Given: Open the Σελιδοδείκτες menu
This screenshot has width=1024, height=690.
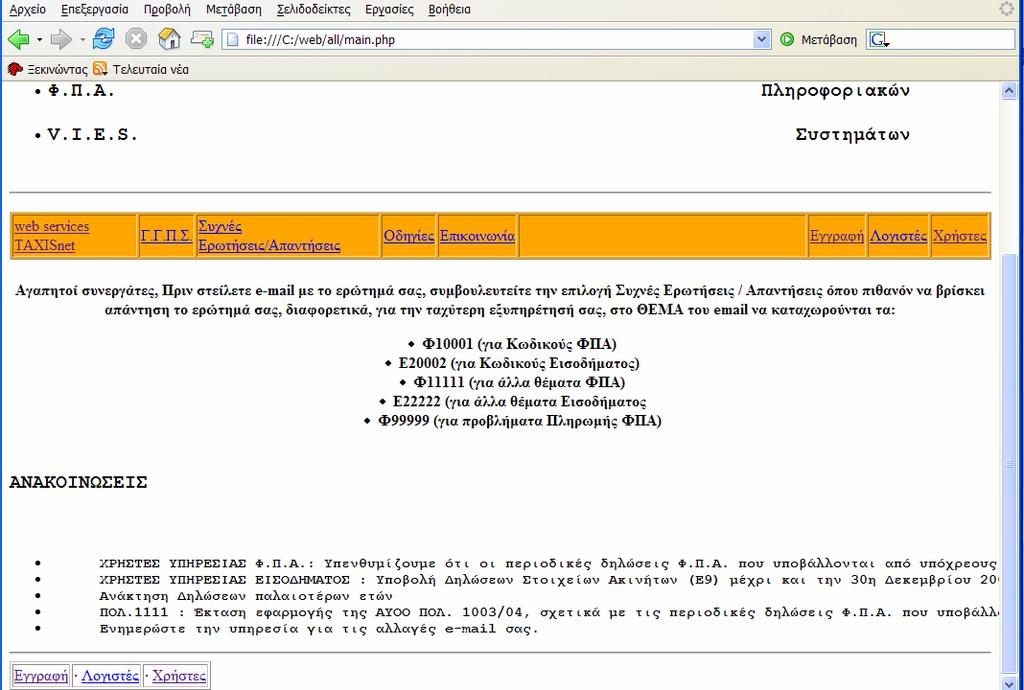Looking at the screenshot, I should click(x=313, y=10).
